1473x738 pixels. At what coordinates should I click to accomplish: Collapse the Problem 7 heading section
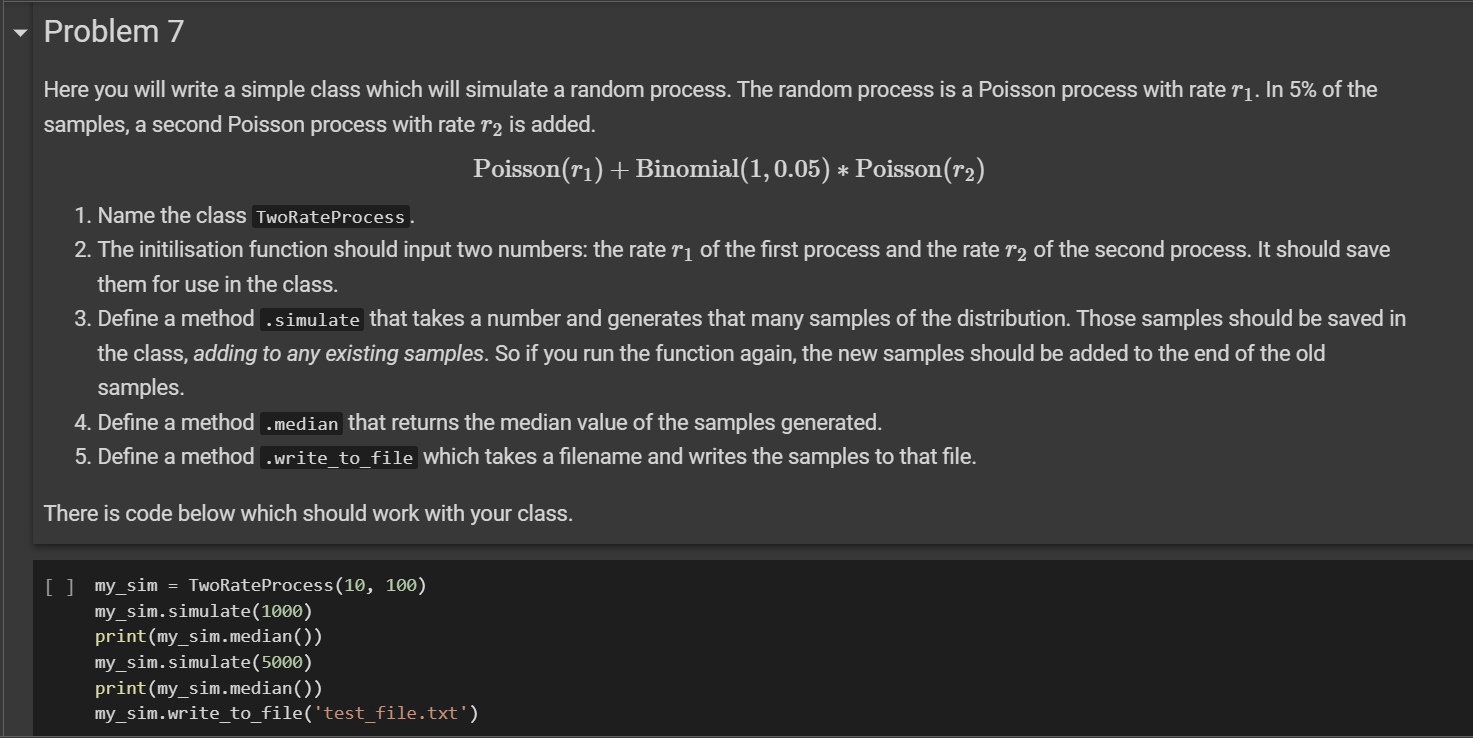click(19, 31)
